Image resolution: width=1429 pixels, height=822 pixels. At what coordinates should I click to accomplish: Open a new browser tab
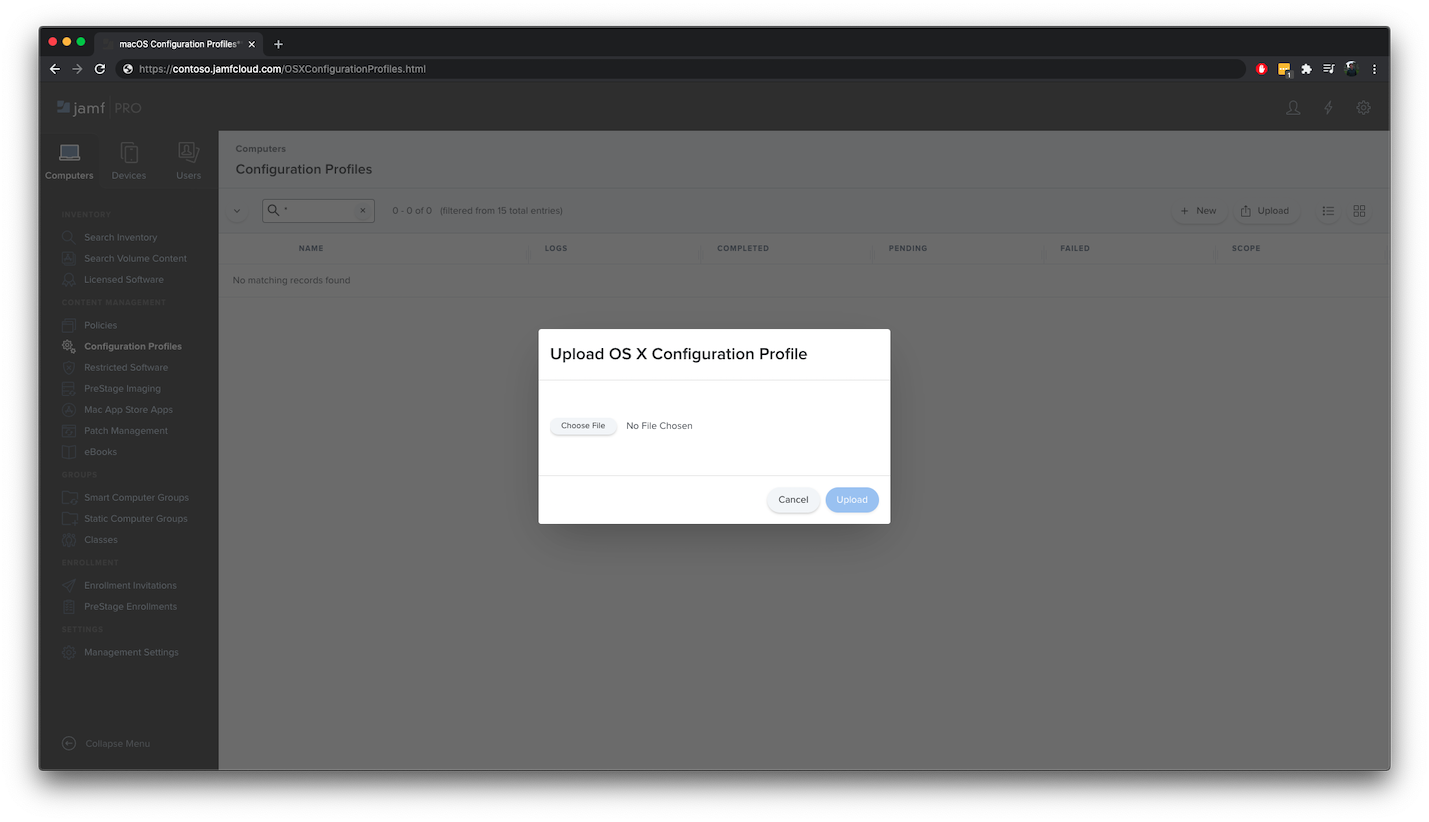[278, 44]
